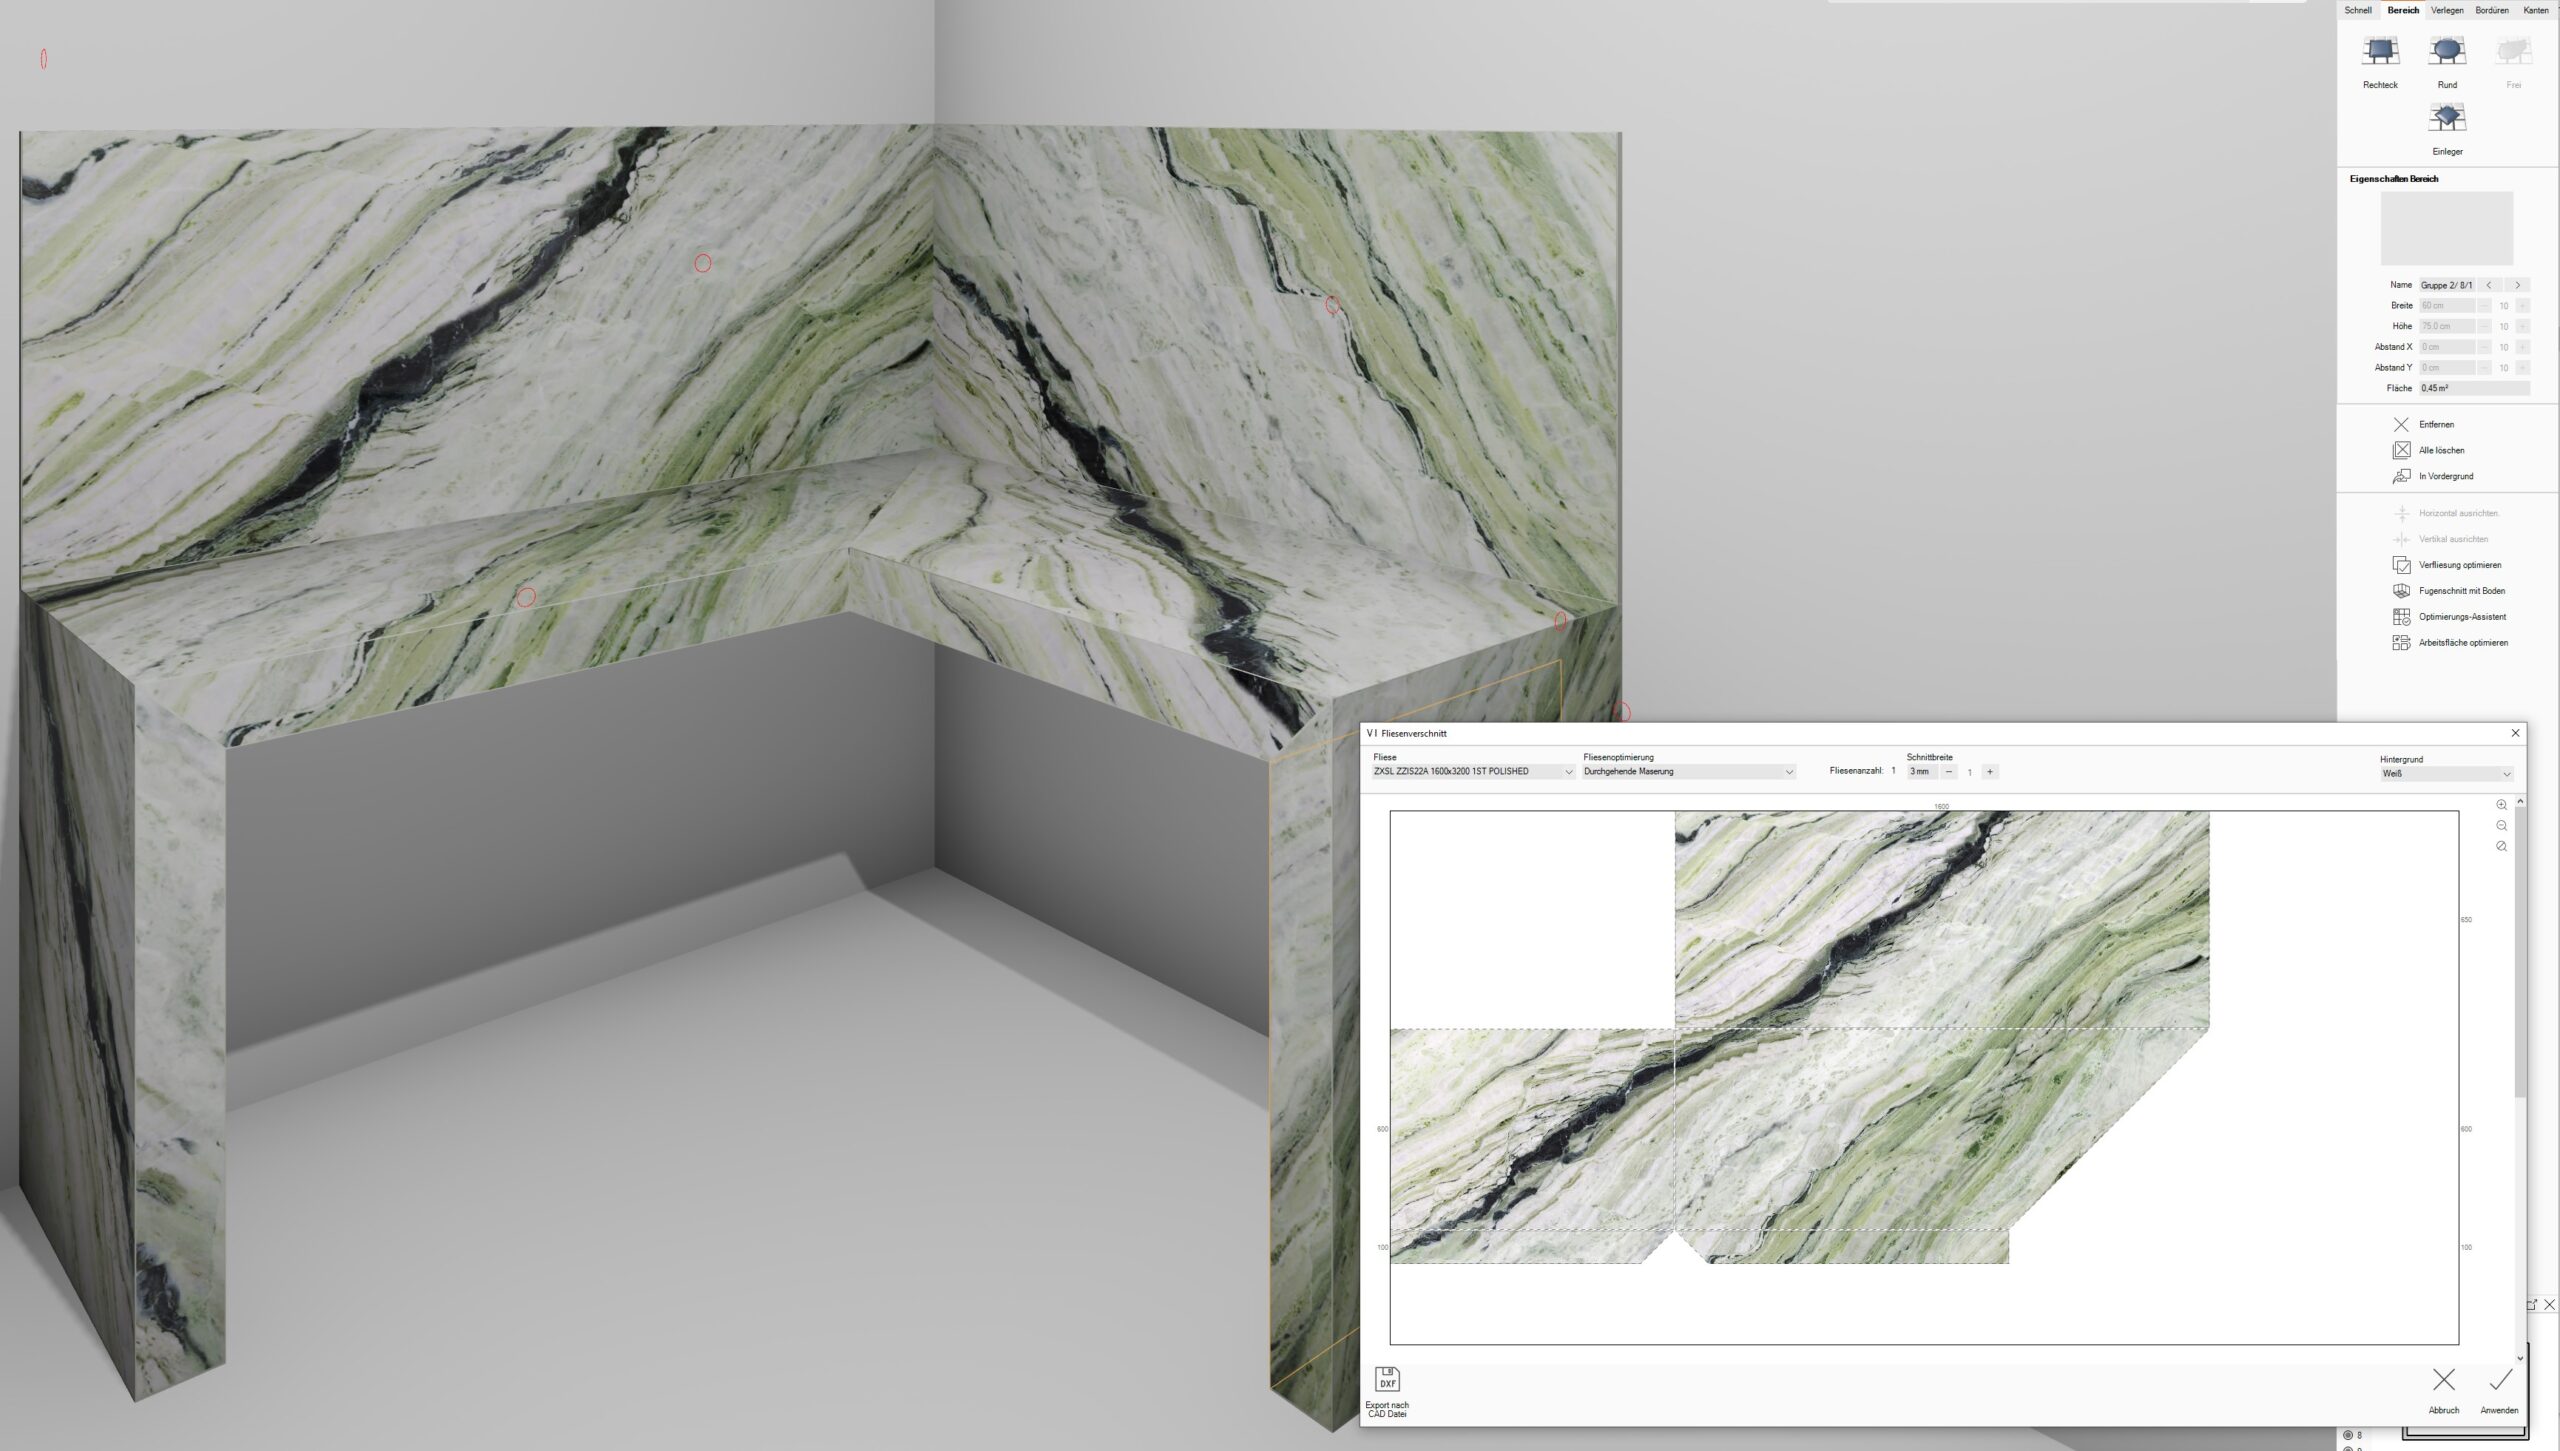Bring area forward with In Vordergrund
Screen dimensions: 2560x1451
point(2401,477)
